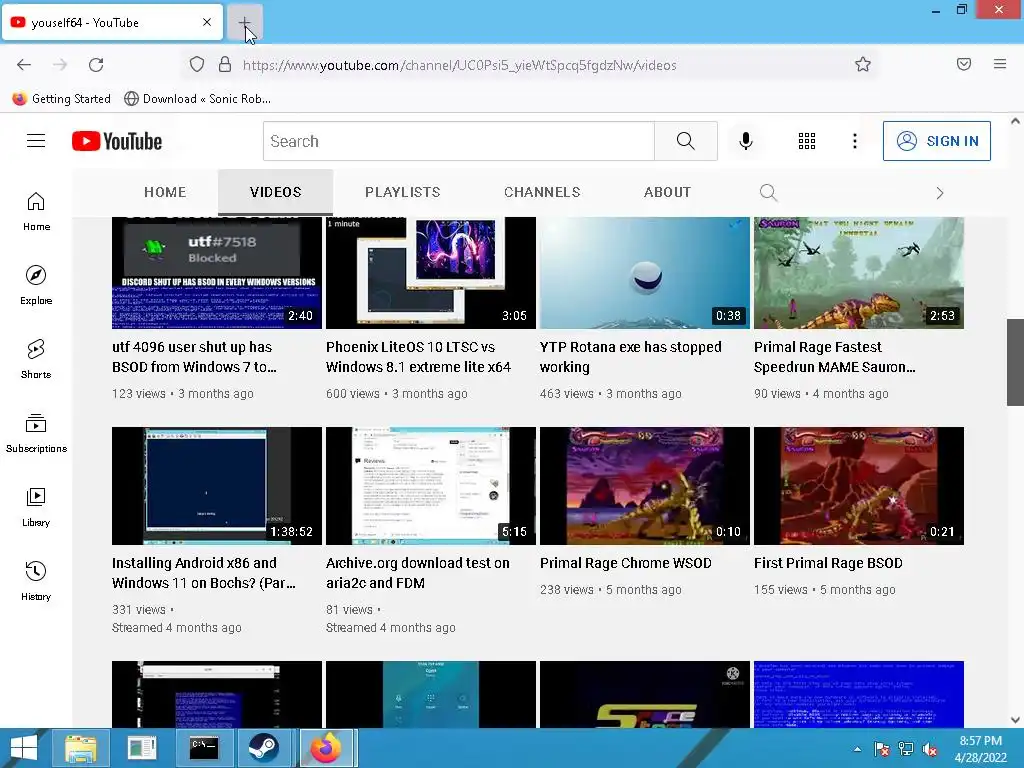1024x768 pixels.
Task: Select Home in the sidebar
Action: pyautogui.click(x=36, y=212)
